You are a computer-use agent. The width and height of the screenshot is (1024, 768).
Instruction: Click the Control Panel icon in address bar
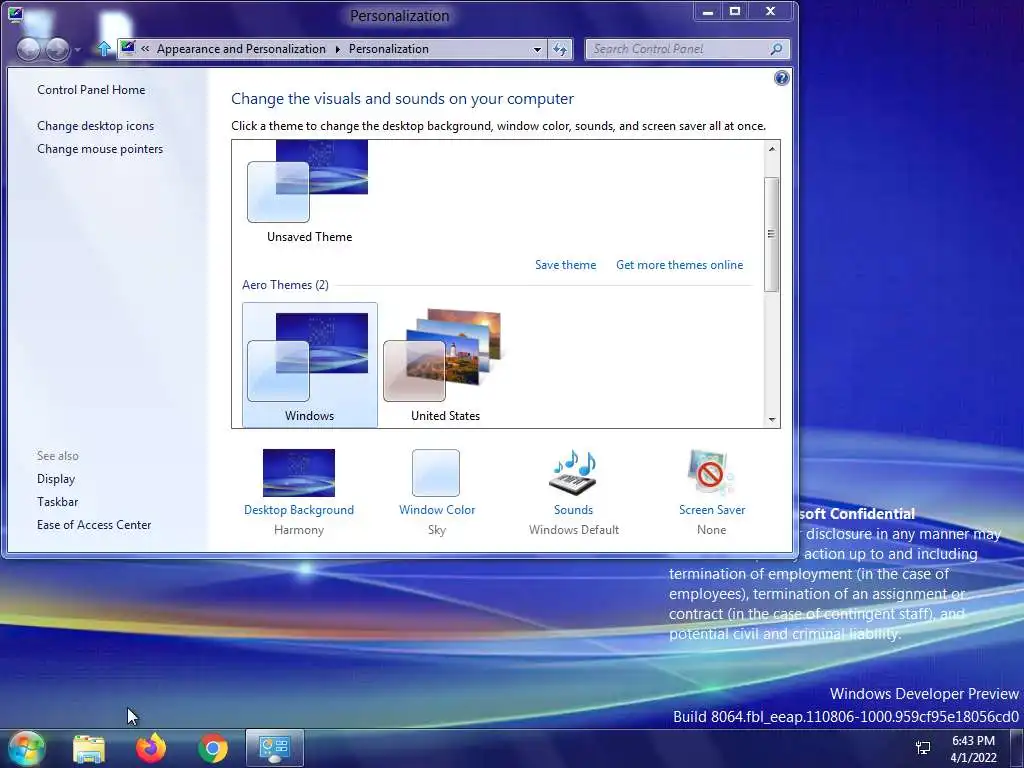(x=128, y=48)
